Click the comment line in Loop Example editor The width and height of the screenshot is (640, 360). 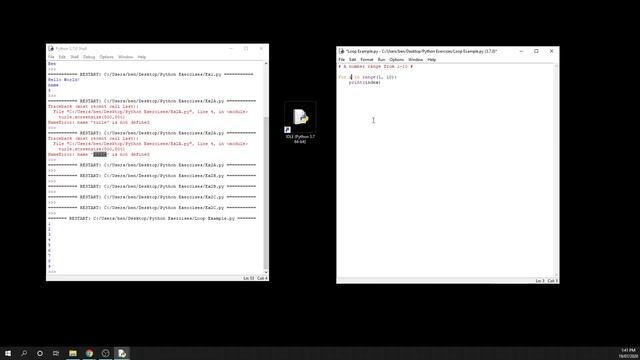coord(376,67)
